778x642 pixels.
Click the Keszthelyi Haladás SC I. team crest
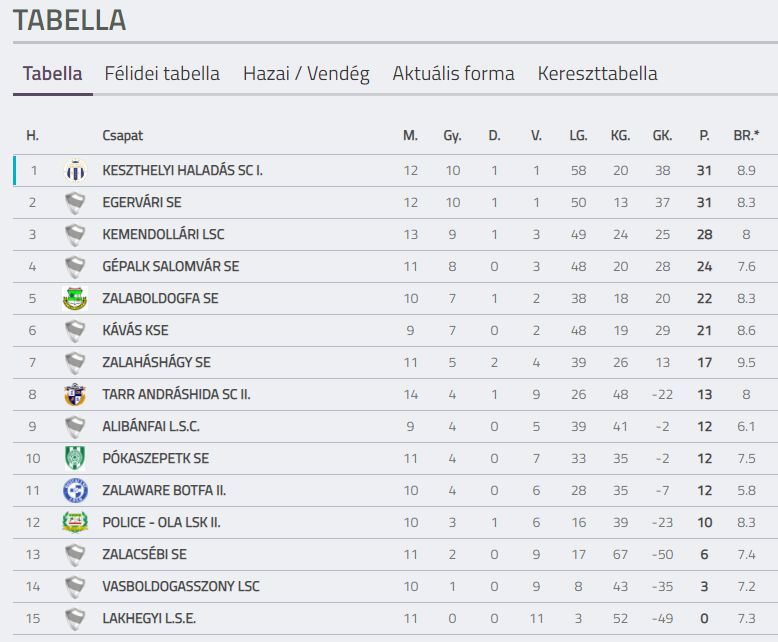tap(75, 171)
